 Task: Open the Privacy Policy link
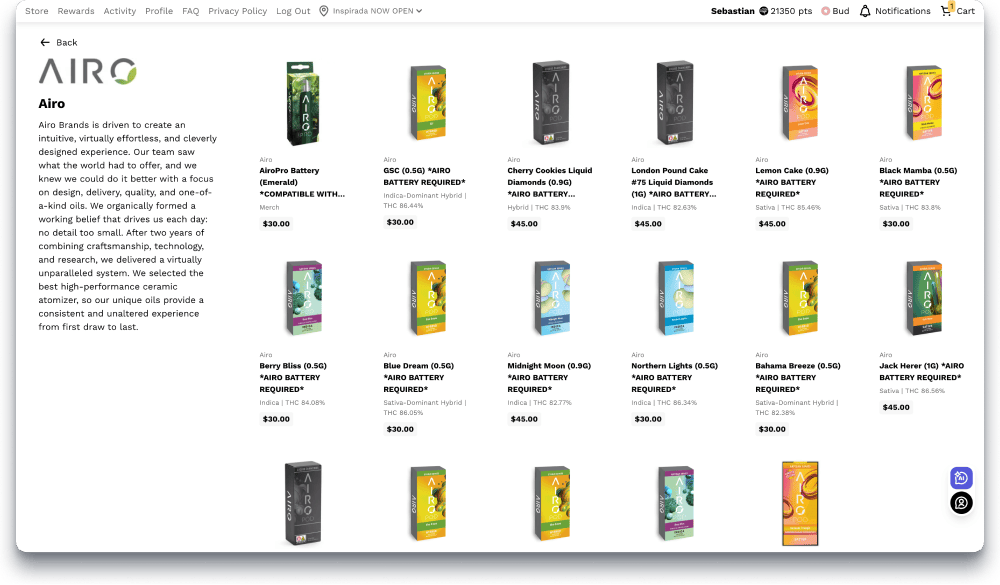coord(237,11)
